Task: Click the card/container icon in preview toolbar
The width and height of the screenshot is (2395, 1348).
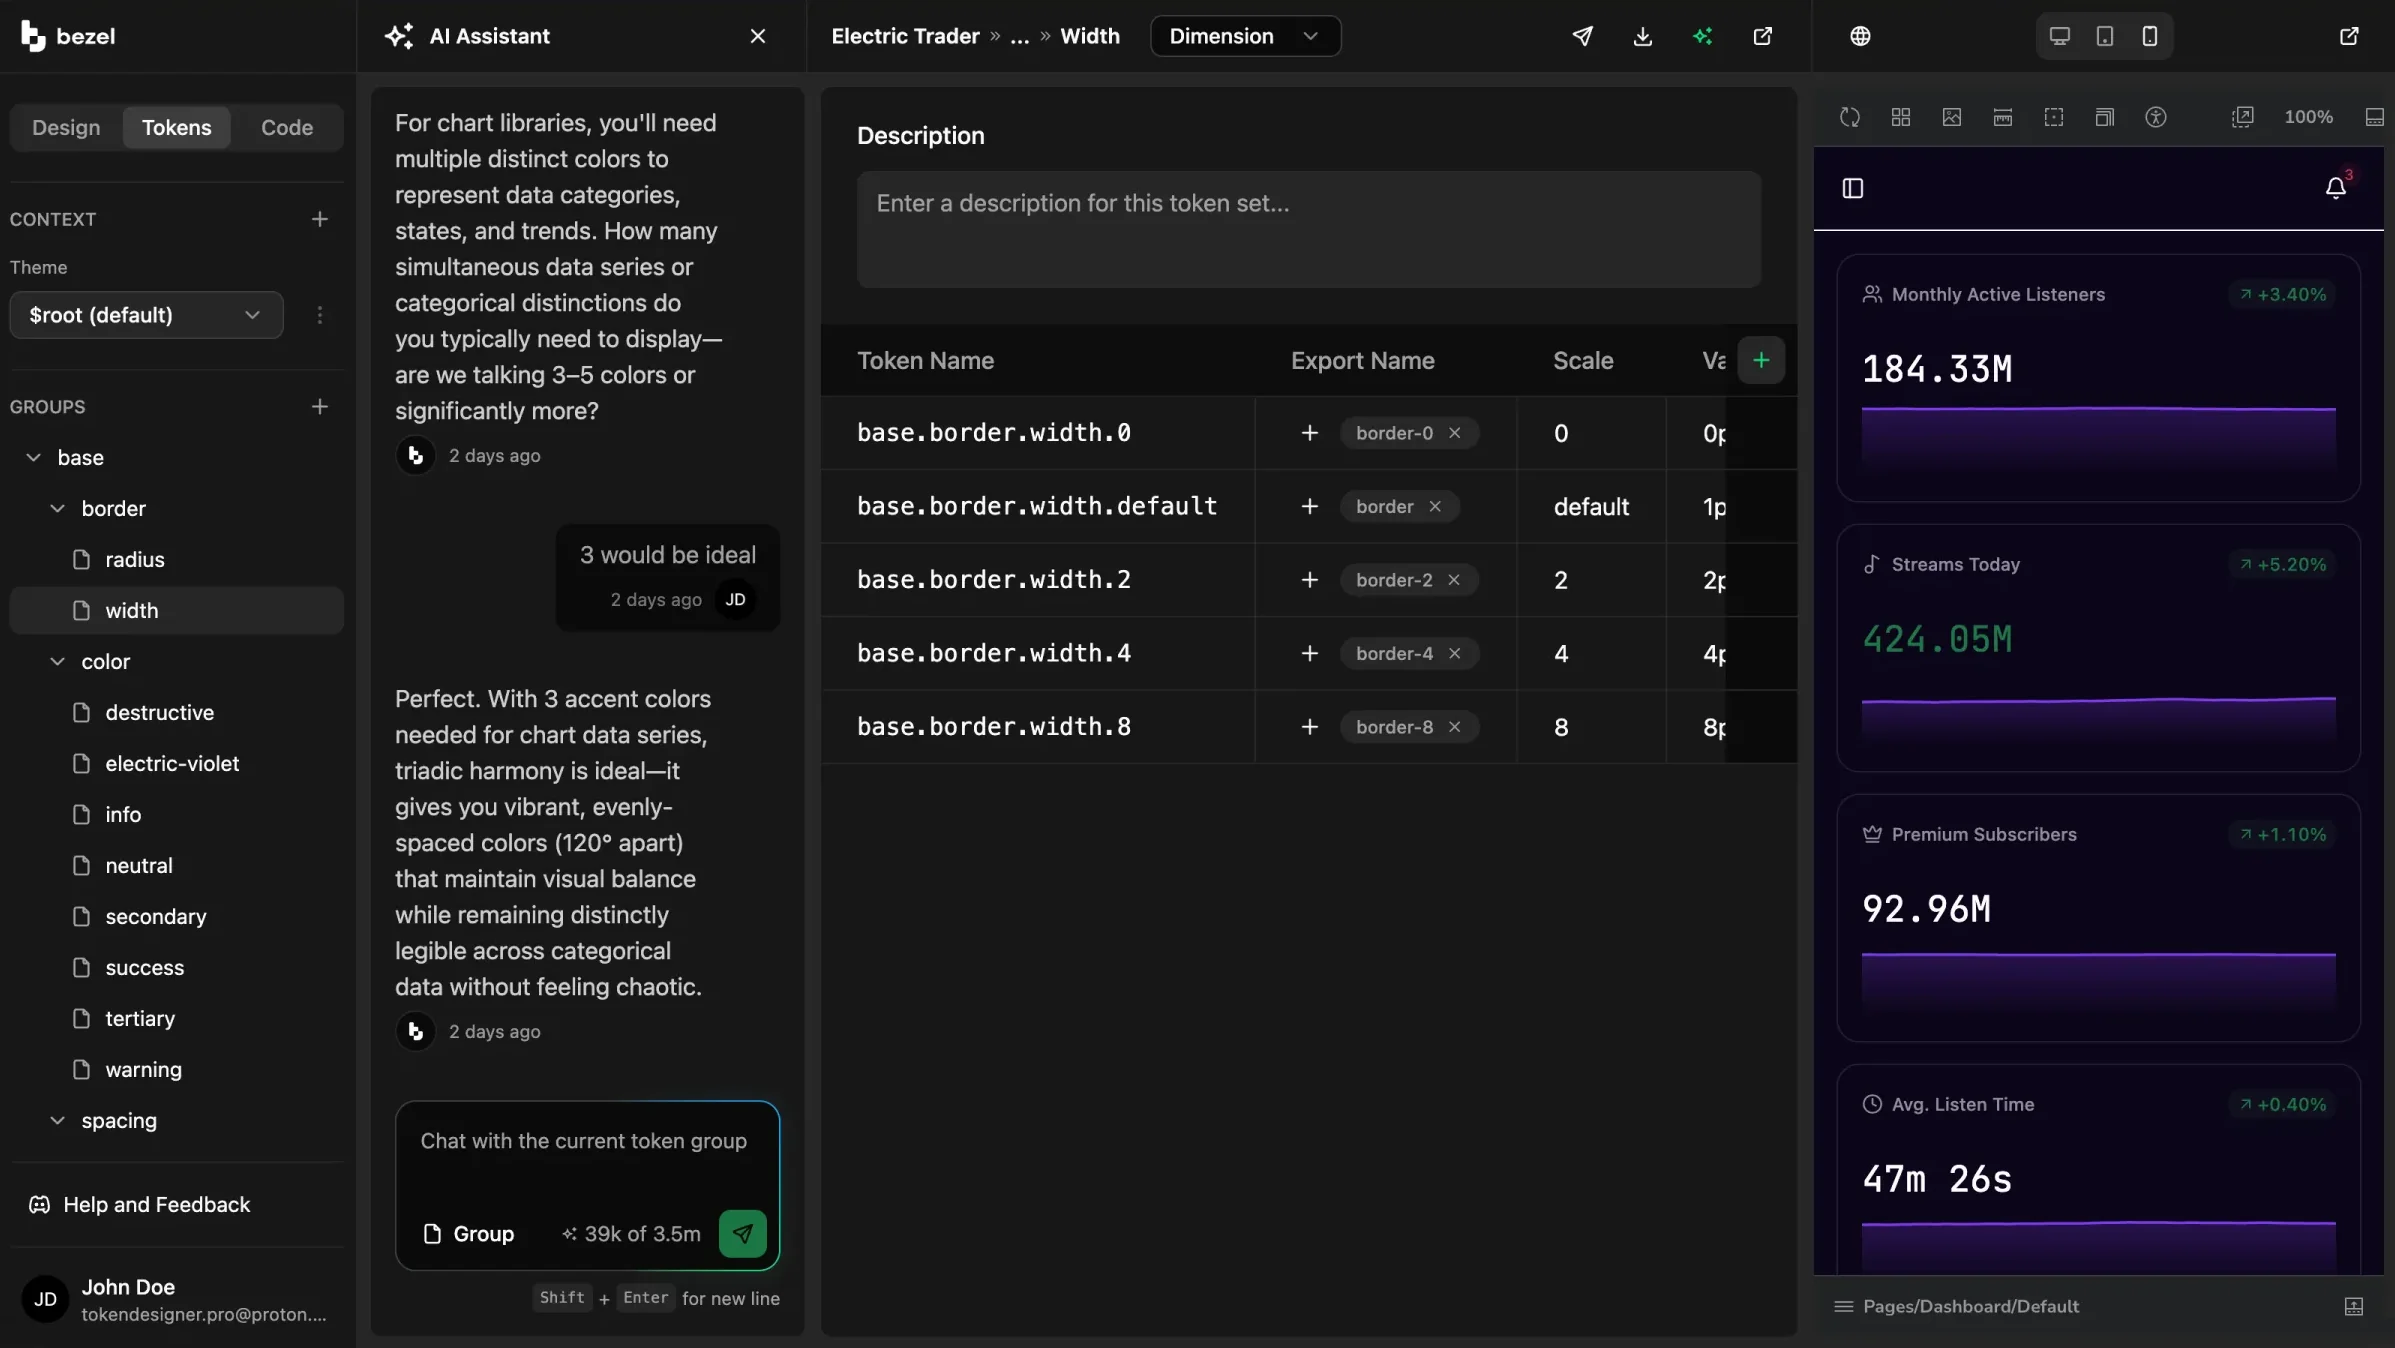Action: [x=2003, y=117]
